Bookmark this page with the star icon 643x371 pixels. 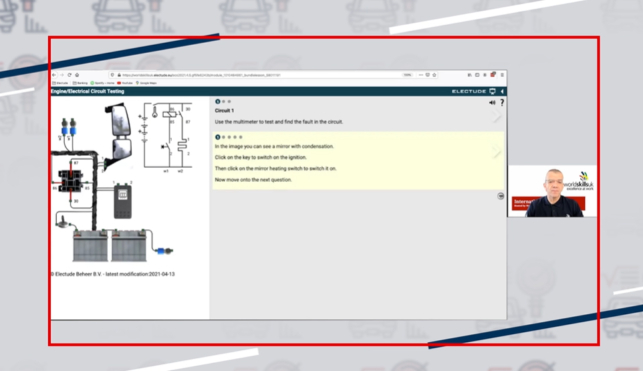coord(434,75)
